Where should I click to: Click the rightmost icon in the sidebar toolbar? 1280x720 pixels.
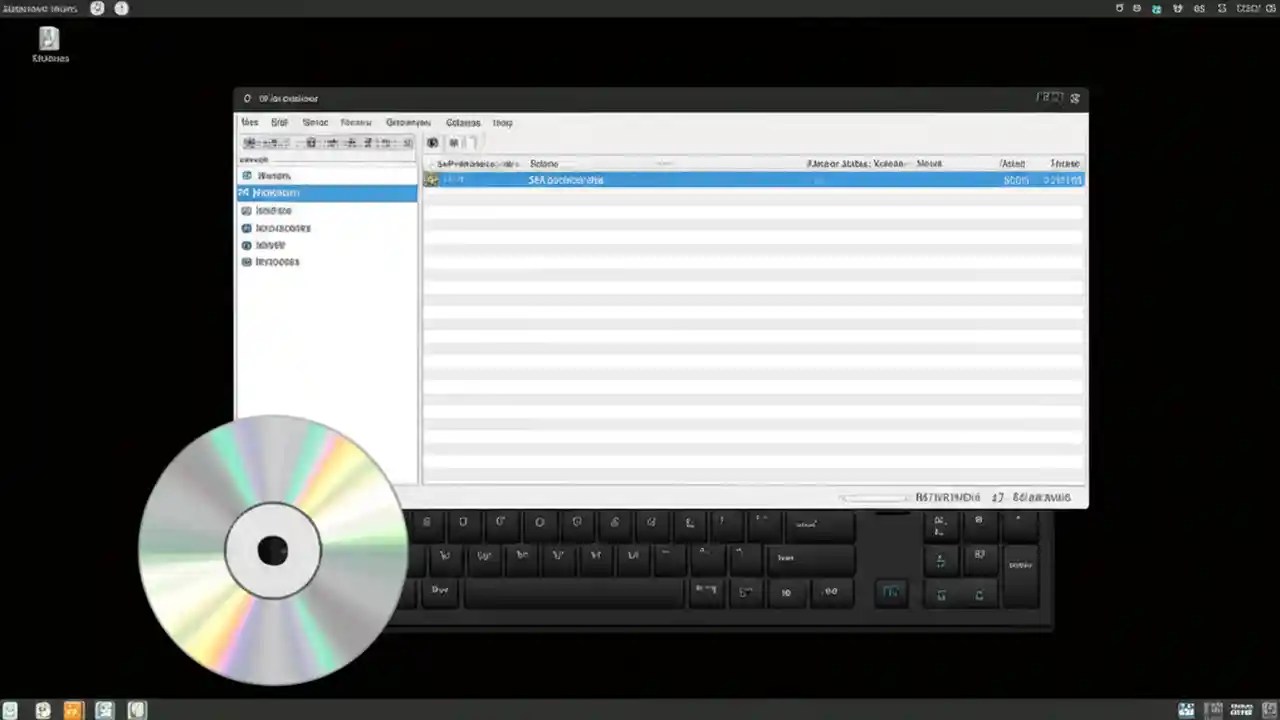(407, 142)
